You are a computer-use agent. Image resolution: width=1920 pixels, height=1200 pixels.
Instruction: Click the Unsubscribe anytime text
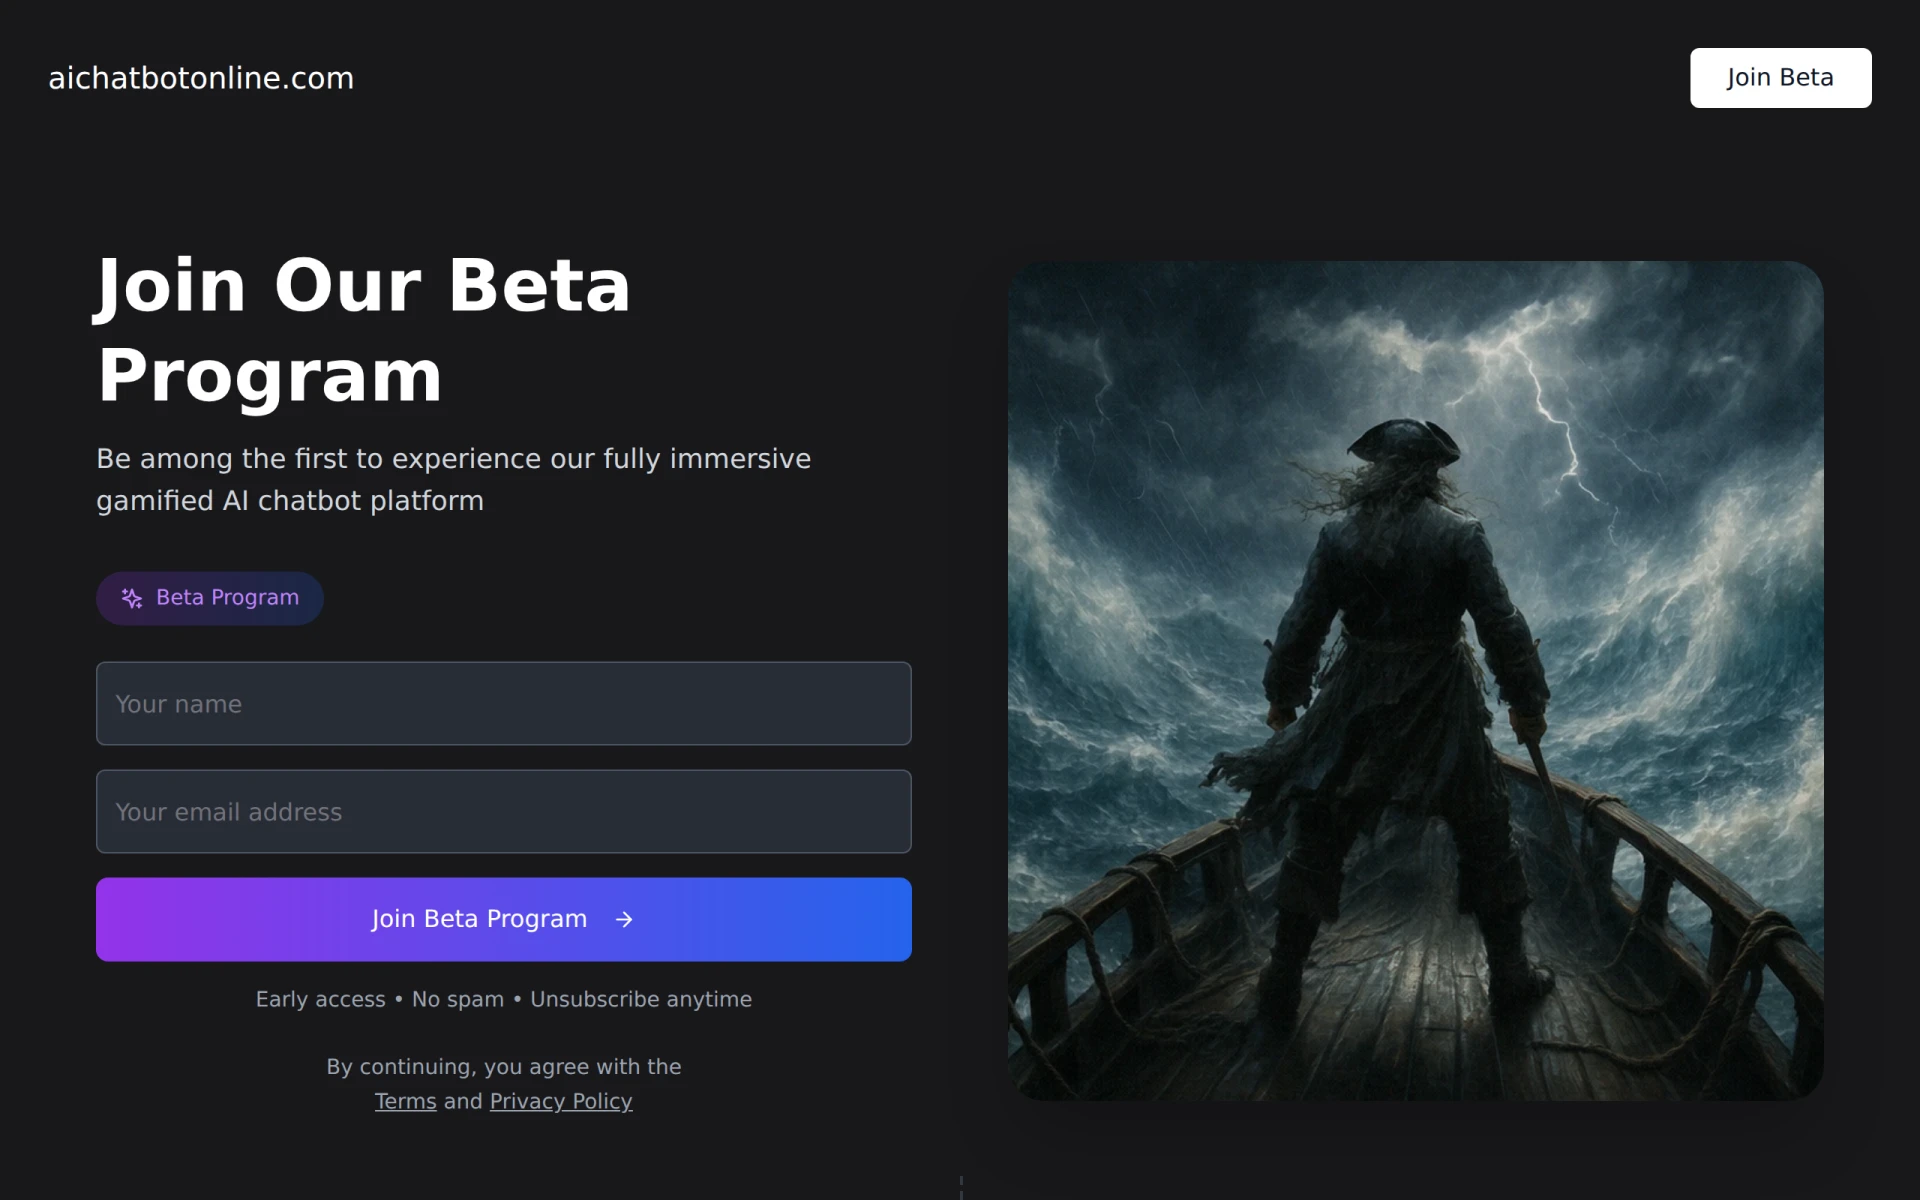click(x=641, y=999)
